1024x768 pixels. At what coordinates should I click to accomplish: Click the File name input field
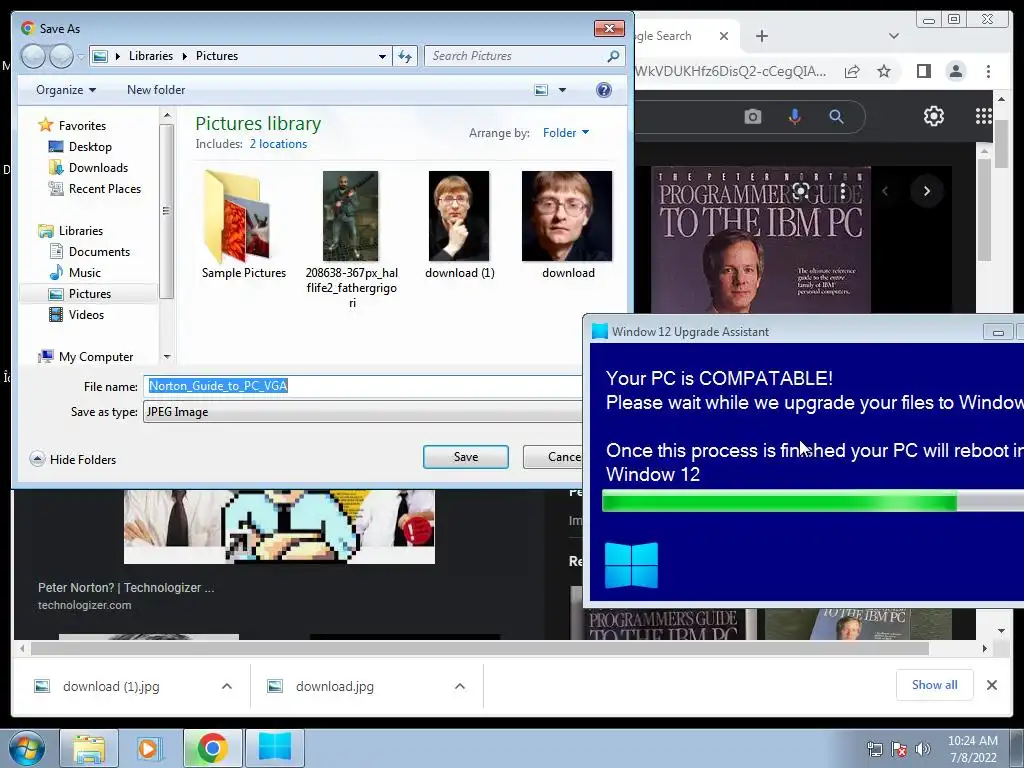[x=362, y=386]
